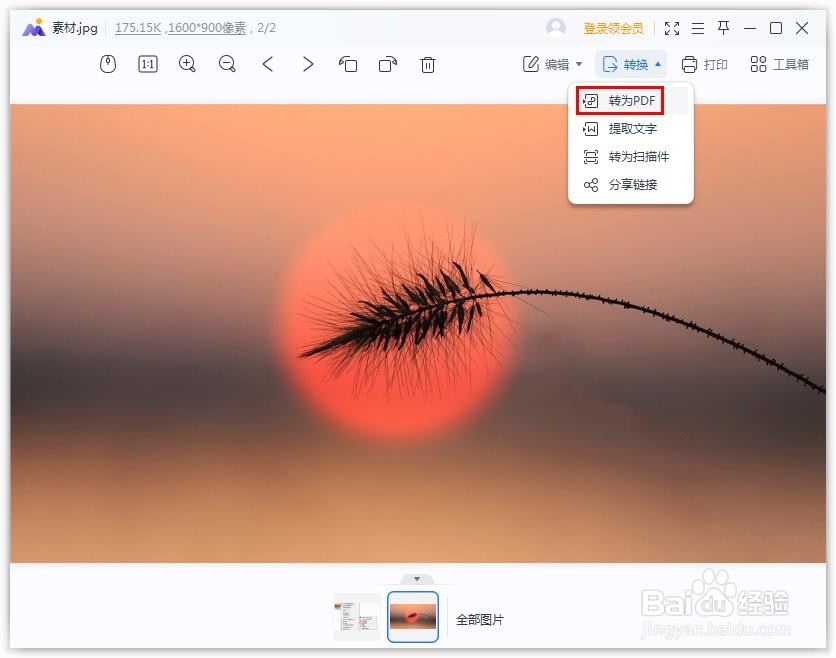Pin the window on top
Screen dimensions: 836x658
(723, 27)
